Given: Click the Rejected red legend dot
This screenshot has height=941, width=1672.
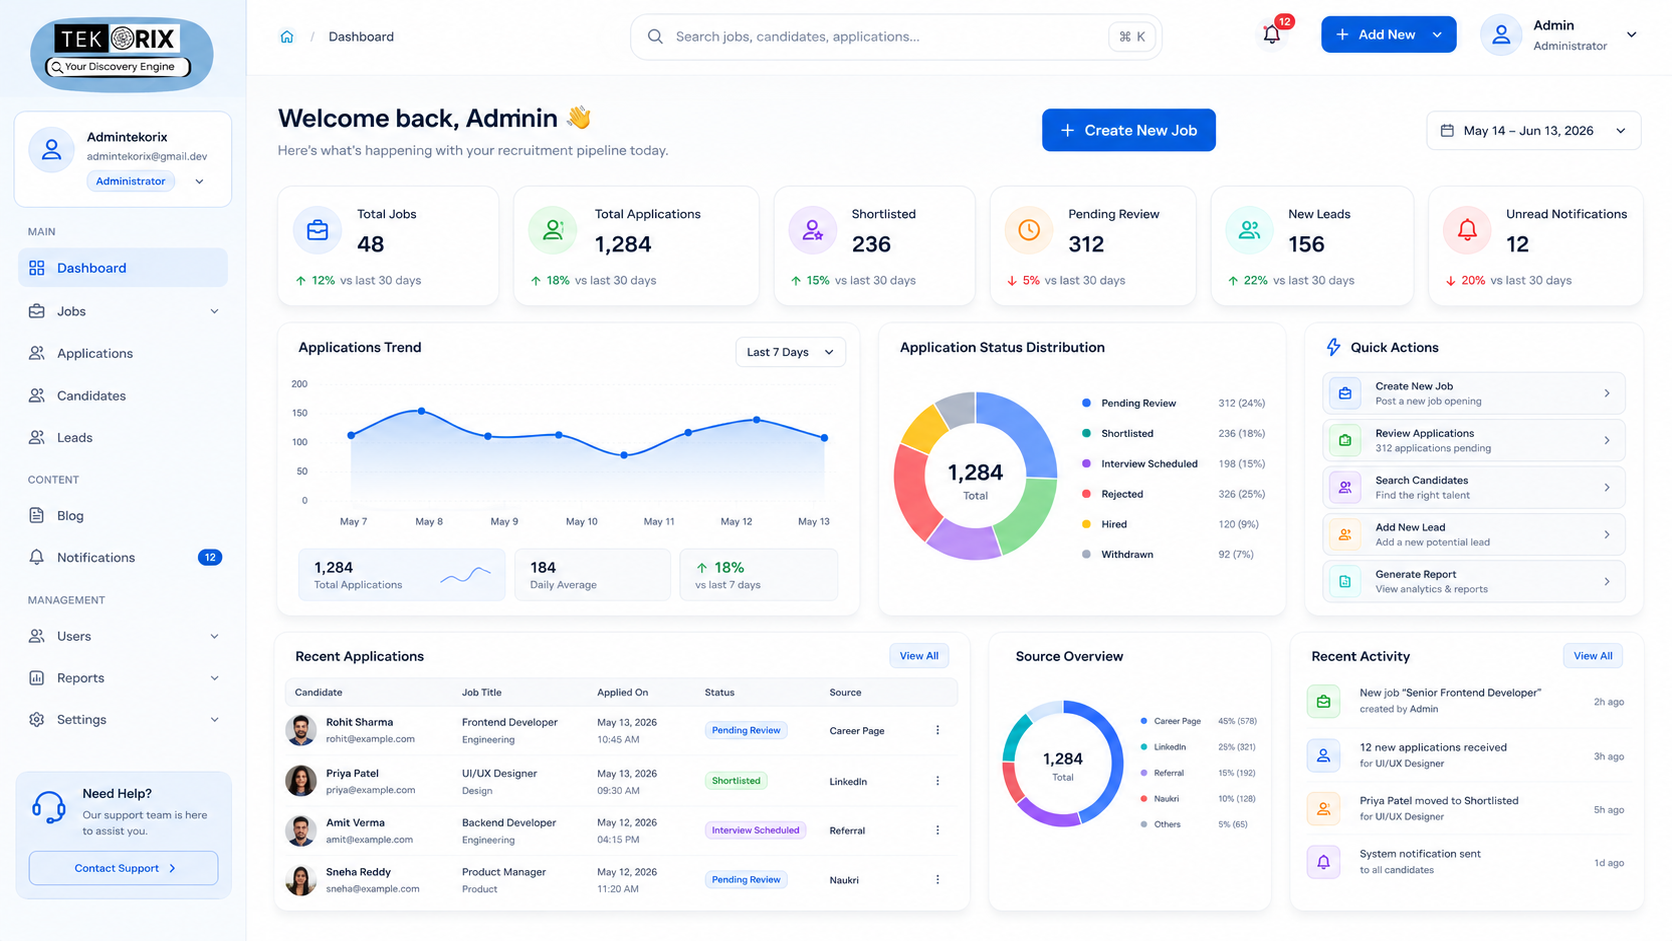Looking at the screenshot, I should click(x=1086, y=494).
